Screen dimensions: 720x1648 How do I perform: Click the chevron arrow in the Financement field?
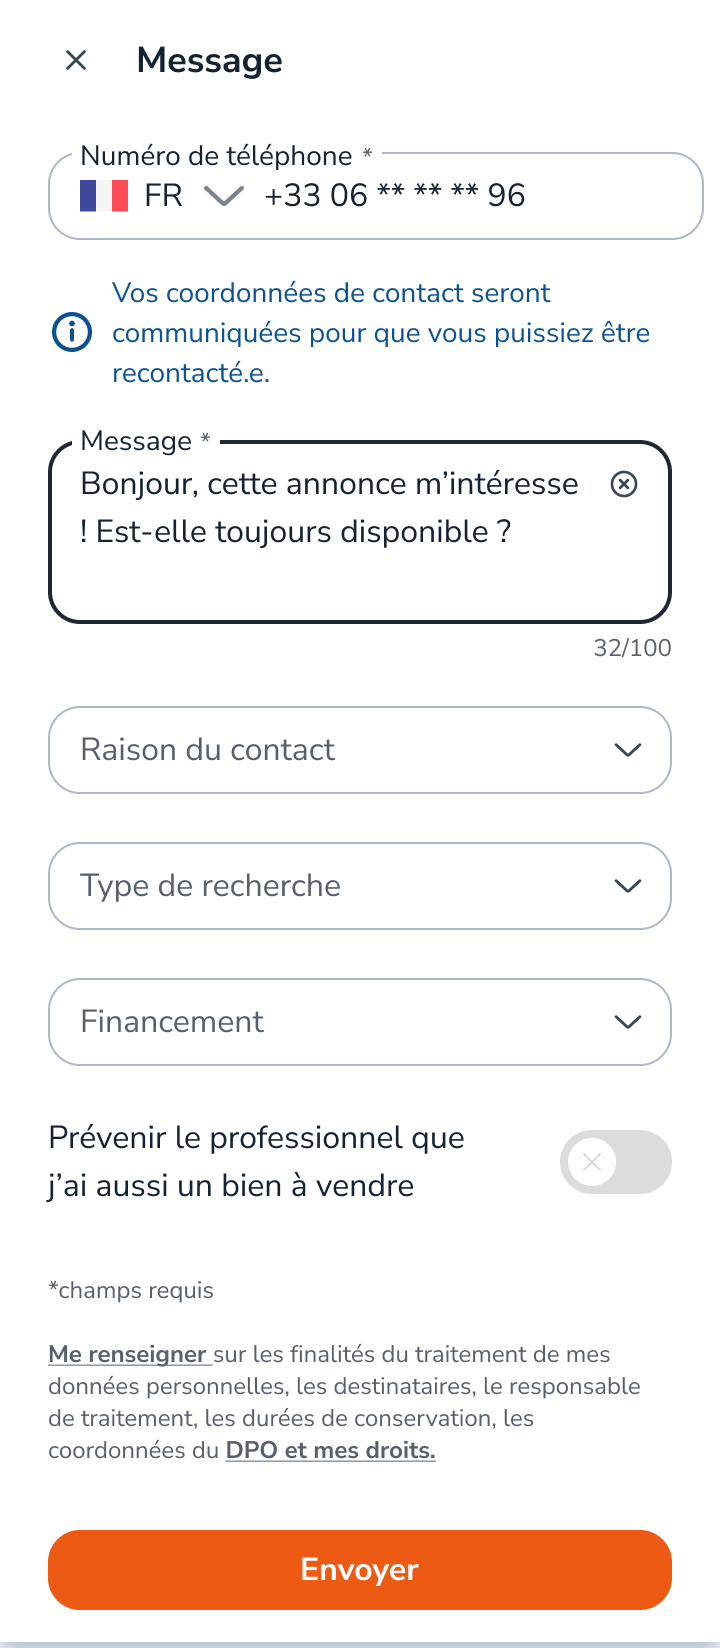point(627,1022)
